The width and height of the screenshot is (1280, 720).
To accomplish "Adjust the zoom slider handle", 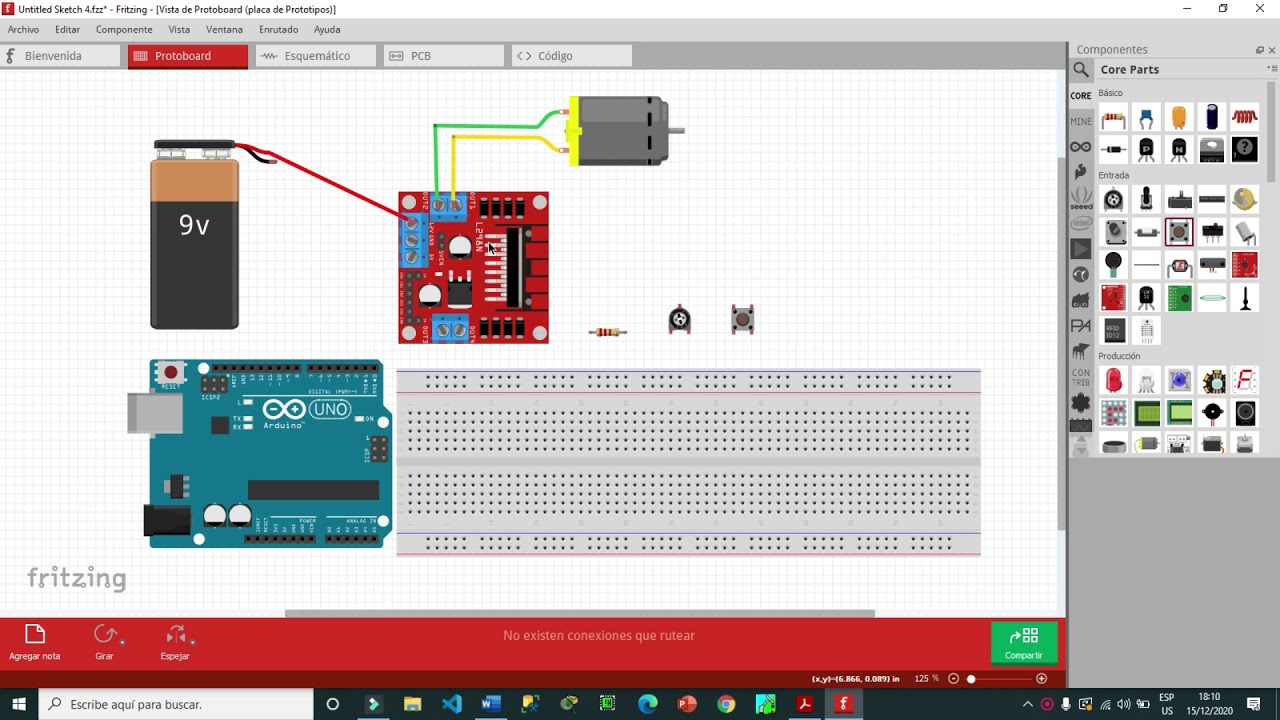I will 970,678.
